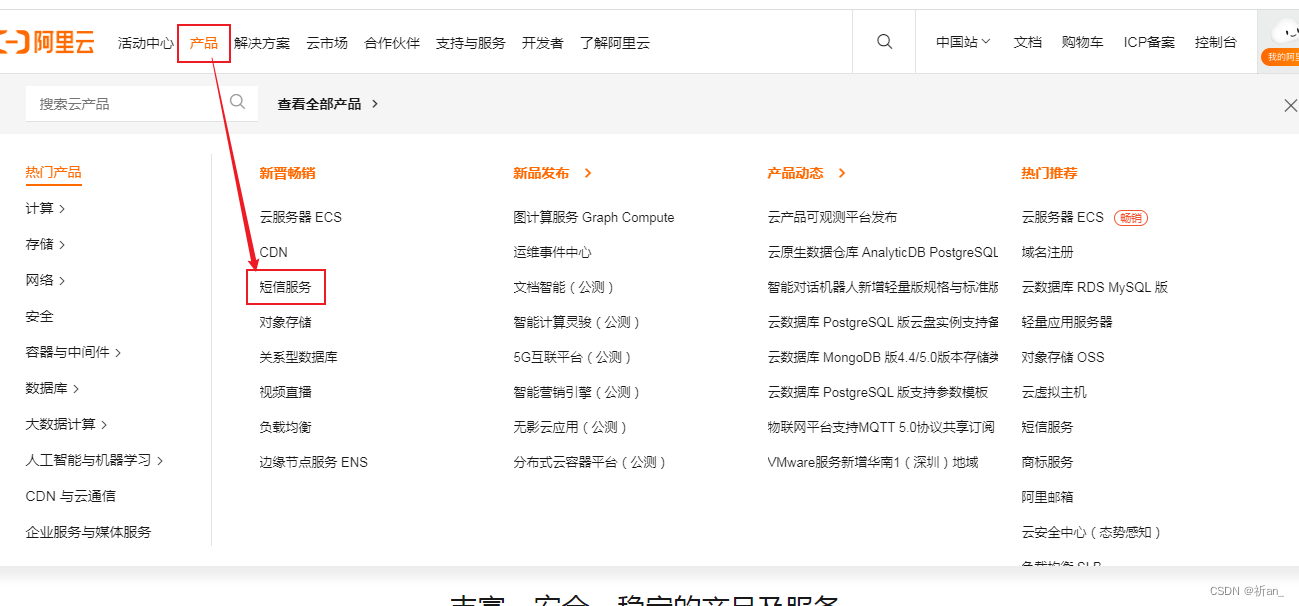The height and width of the screenshot is (606, 1299).
Task: Click the 阿里云 logo
Action: (48, 42)
